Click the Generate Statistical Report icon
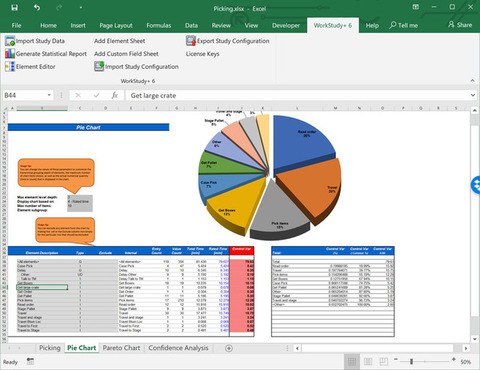 10,54
